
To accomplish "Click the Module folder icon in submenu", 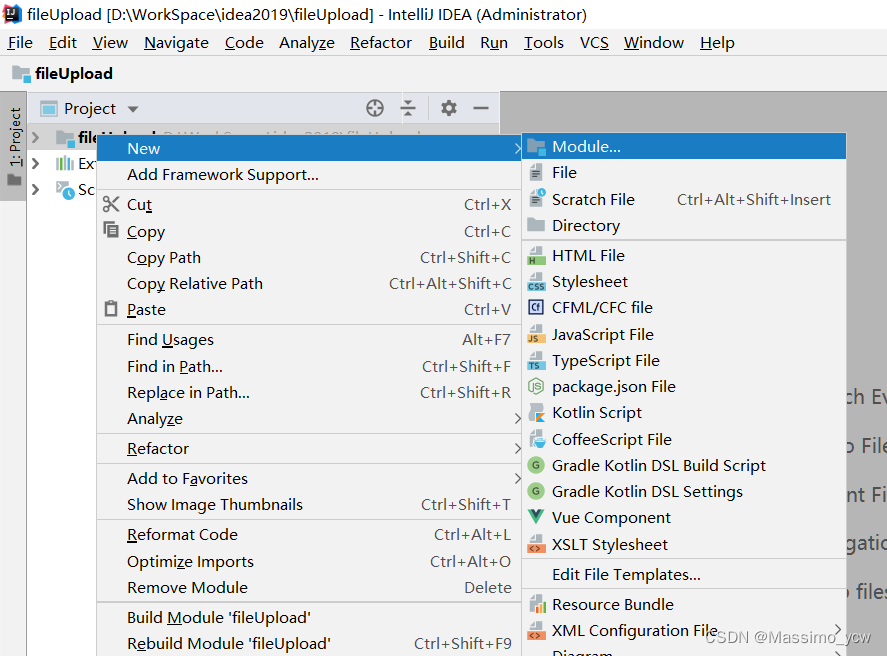I will pyautogui.click(x=536, y=147).
